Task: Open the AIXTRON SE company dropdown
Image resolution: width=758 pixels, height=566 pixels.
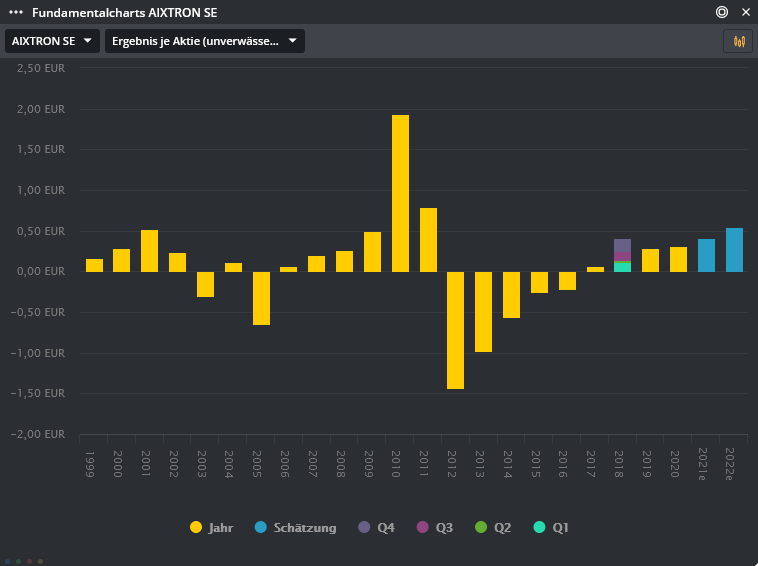Action: click(x=52, y=41)
